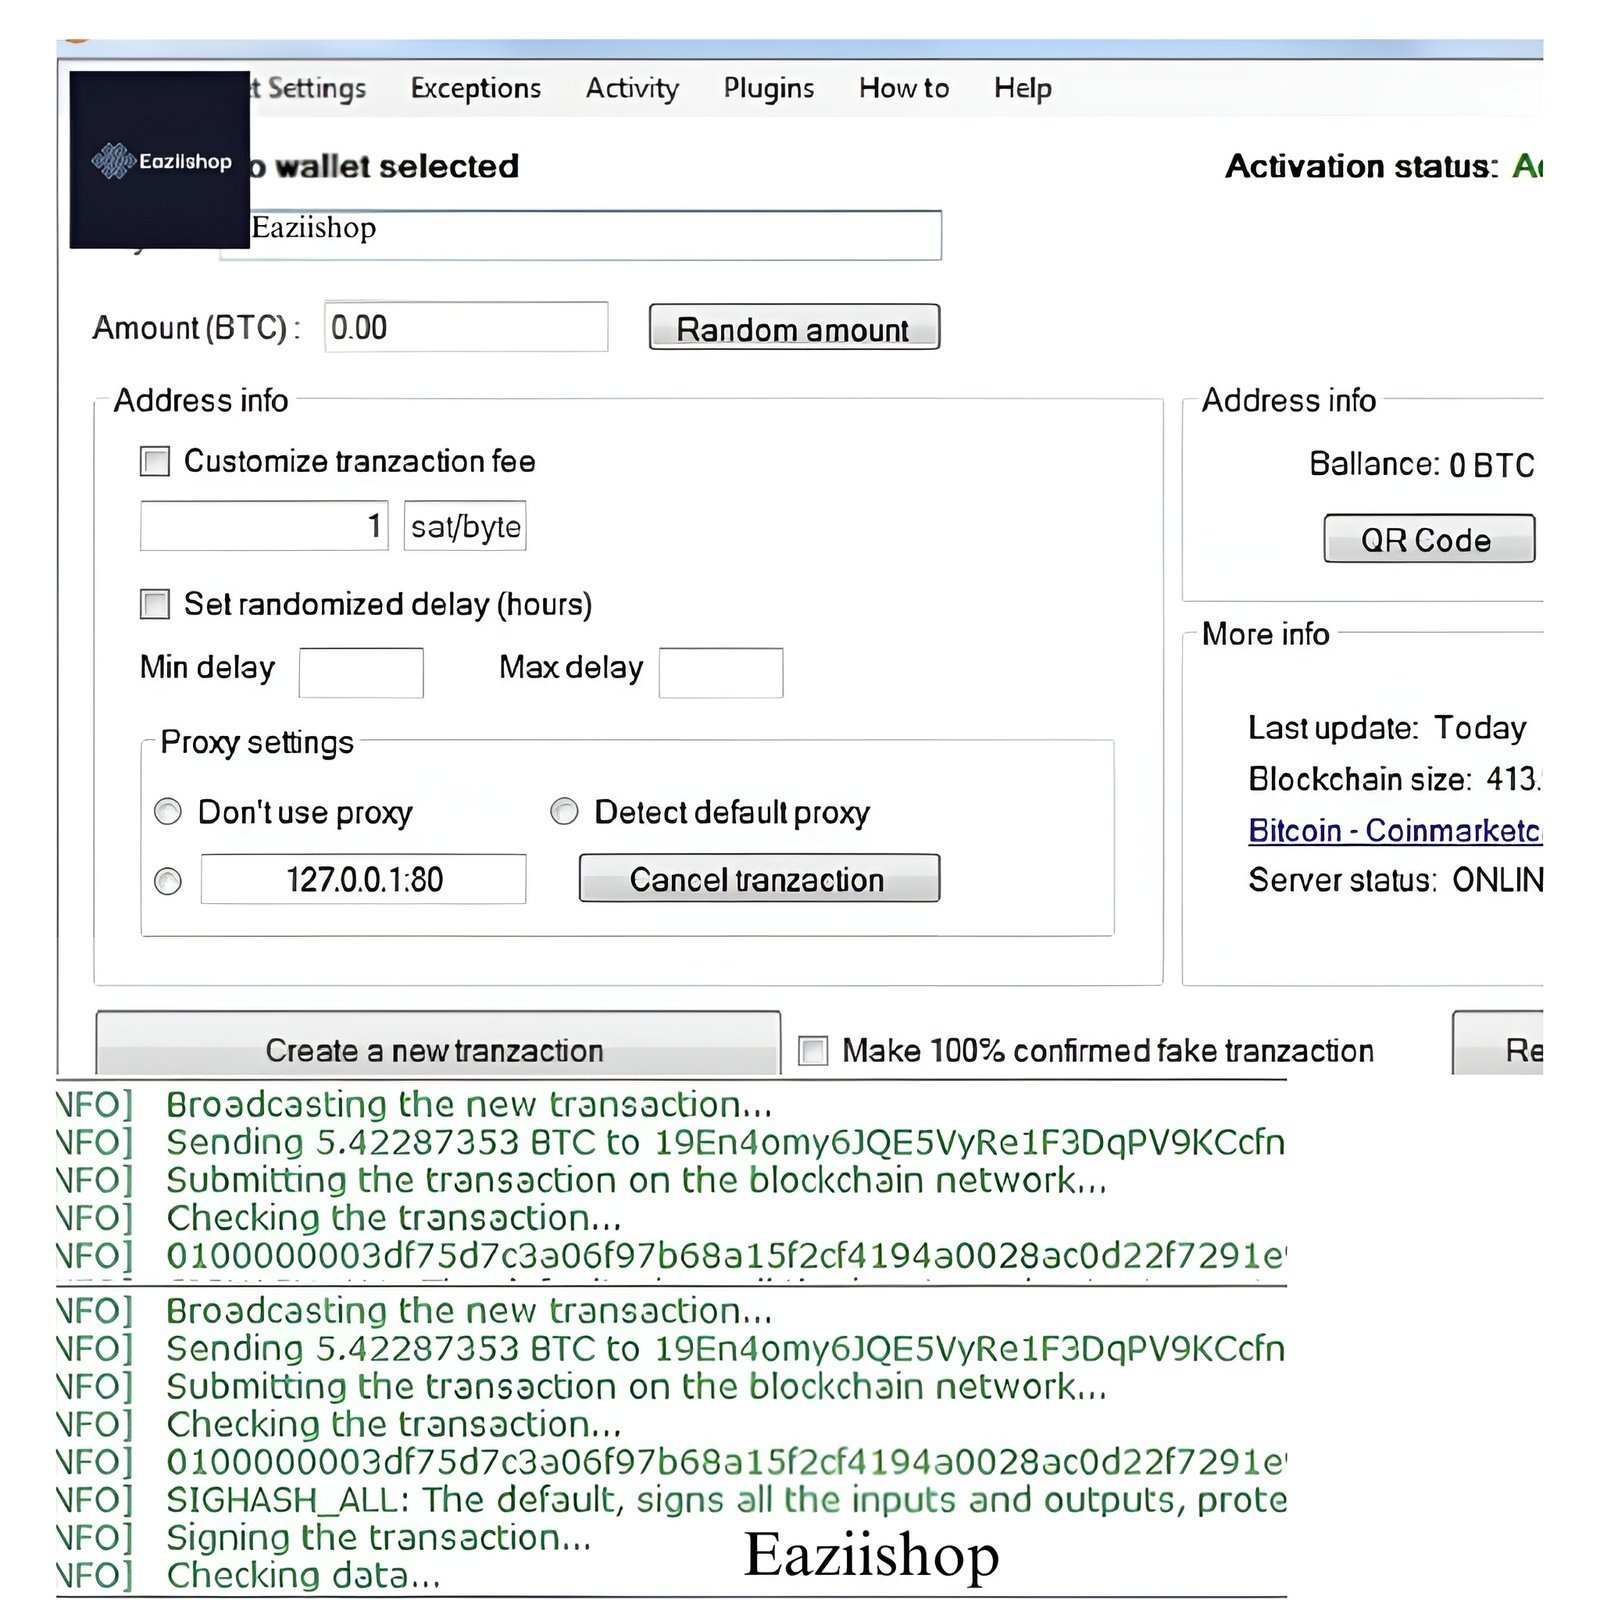Click the Activation status label
Viewport: 1600px width, 1600px height.
pyautogui.click(x=1362, y=166)
